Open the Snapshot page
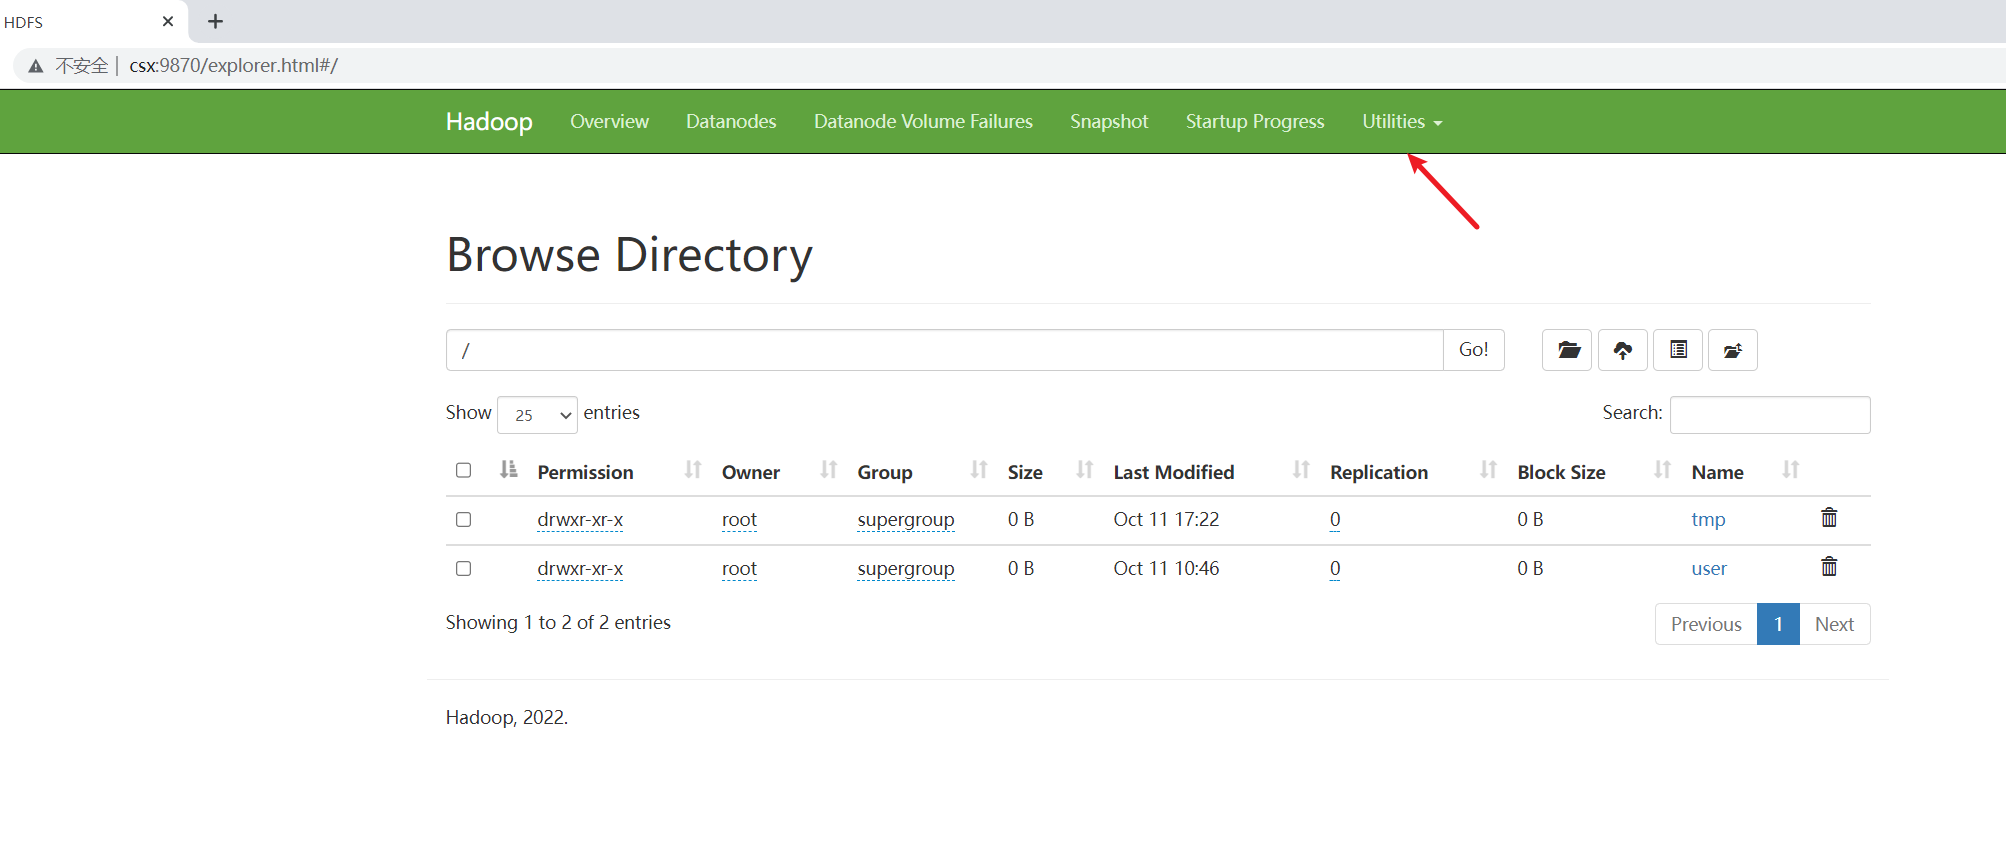Screen dimensions: 2006x864 point(1109,121)
